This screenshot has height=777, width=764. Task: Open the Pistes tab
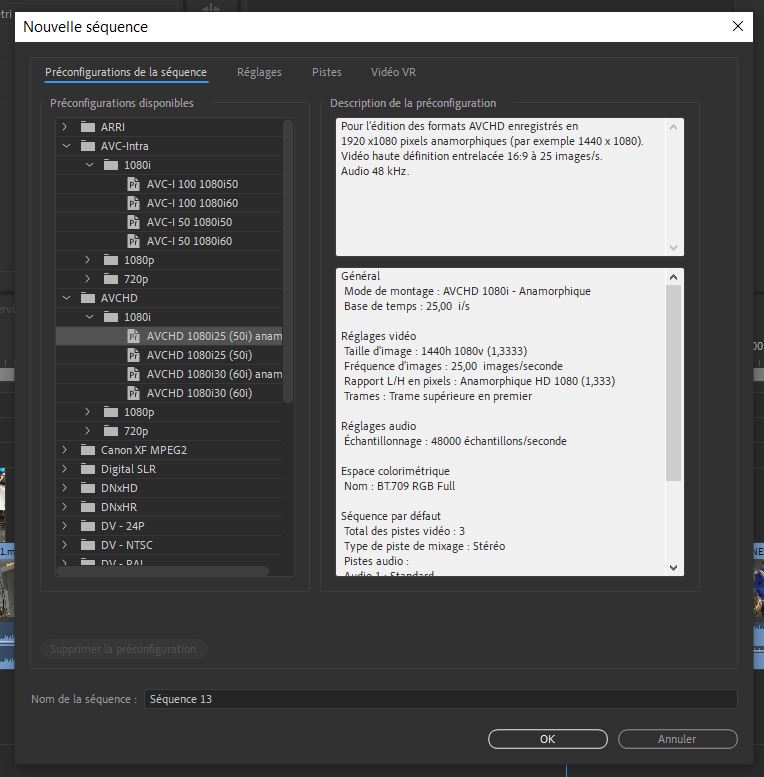(326, 72)
